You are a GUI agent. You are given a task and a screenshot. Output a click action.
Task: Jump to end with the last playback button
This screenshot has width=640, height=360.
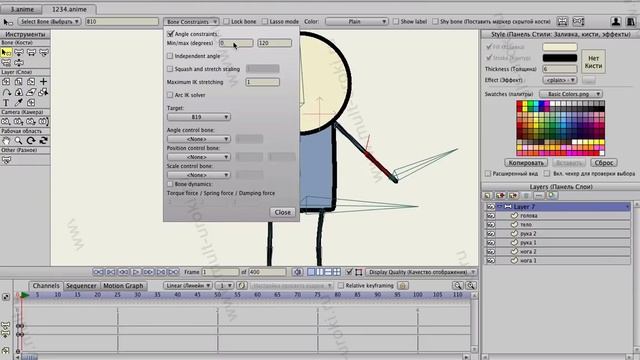pyautogui.click(x=173, y=272)
